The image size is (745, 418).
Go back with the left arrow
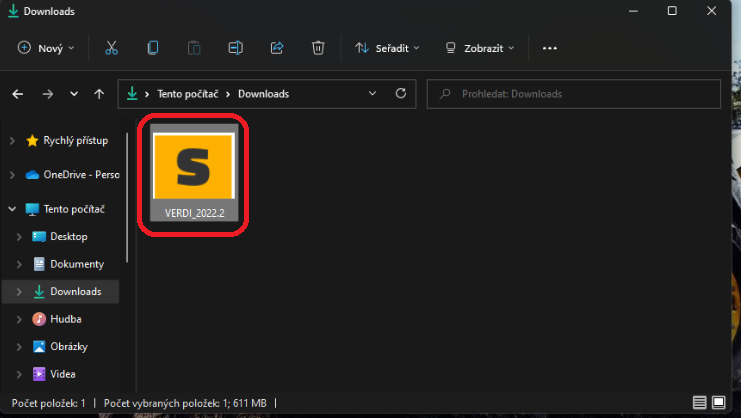18,94
